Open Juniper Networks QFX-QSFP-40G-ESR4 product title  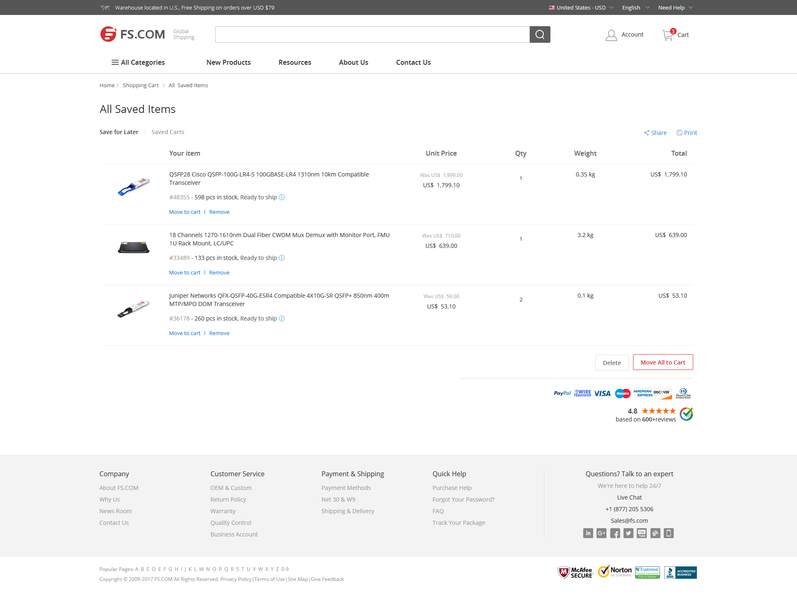pyautogui.click(x=279, y=300)
